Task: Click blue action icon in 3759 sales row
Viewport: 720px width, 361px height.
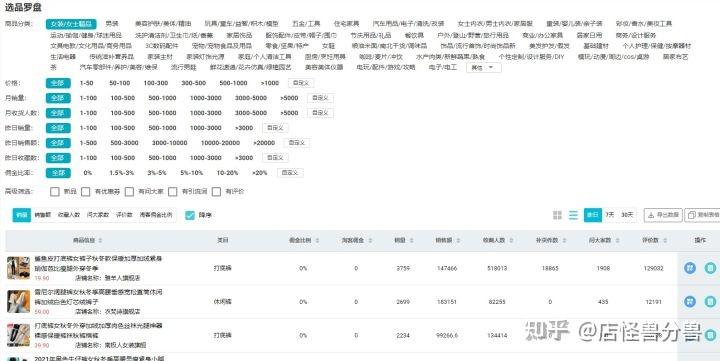Action: [690, 268]
